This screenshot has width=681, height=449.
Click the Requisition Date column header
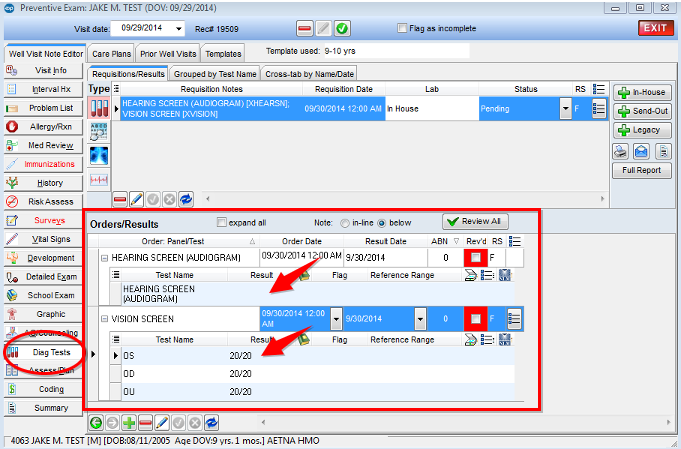[x=344, y=89]
